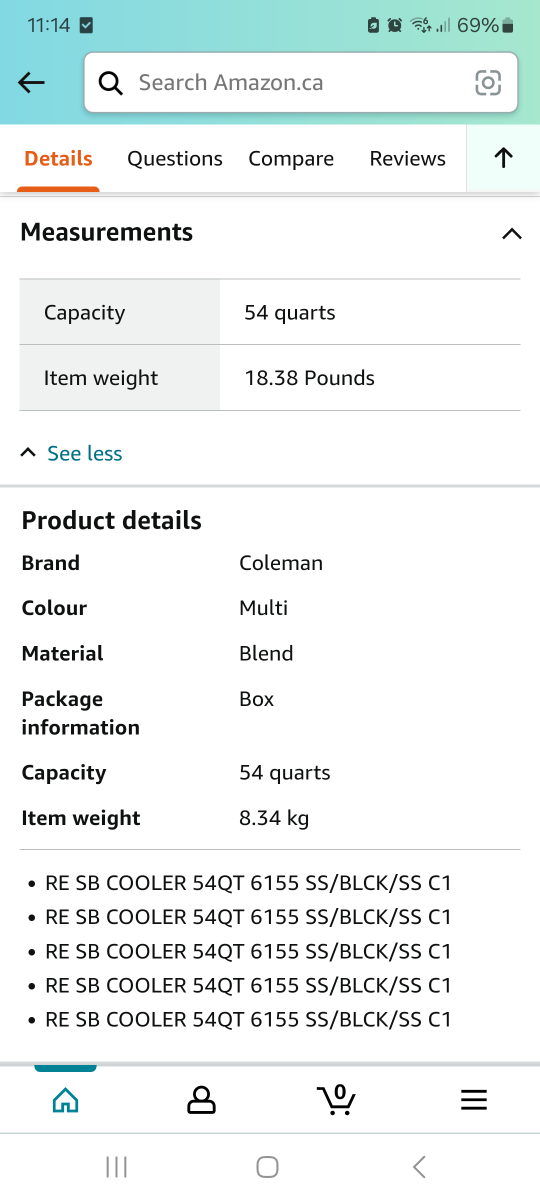Open the Reviews tab

(x=407, y=158)
